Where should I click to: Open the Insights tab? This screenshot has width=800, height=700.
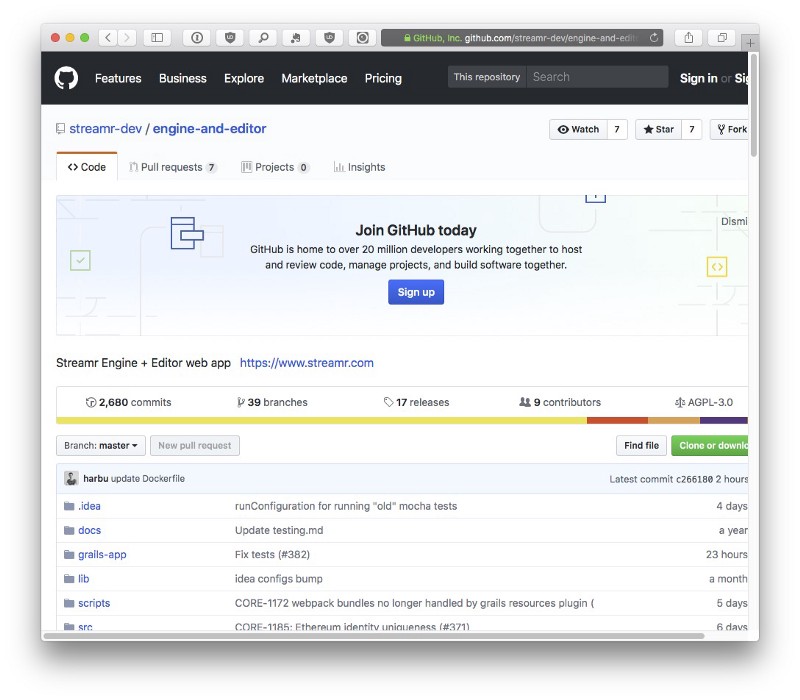[x=359, y=167]
